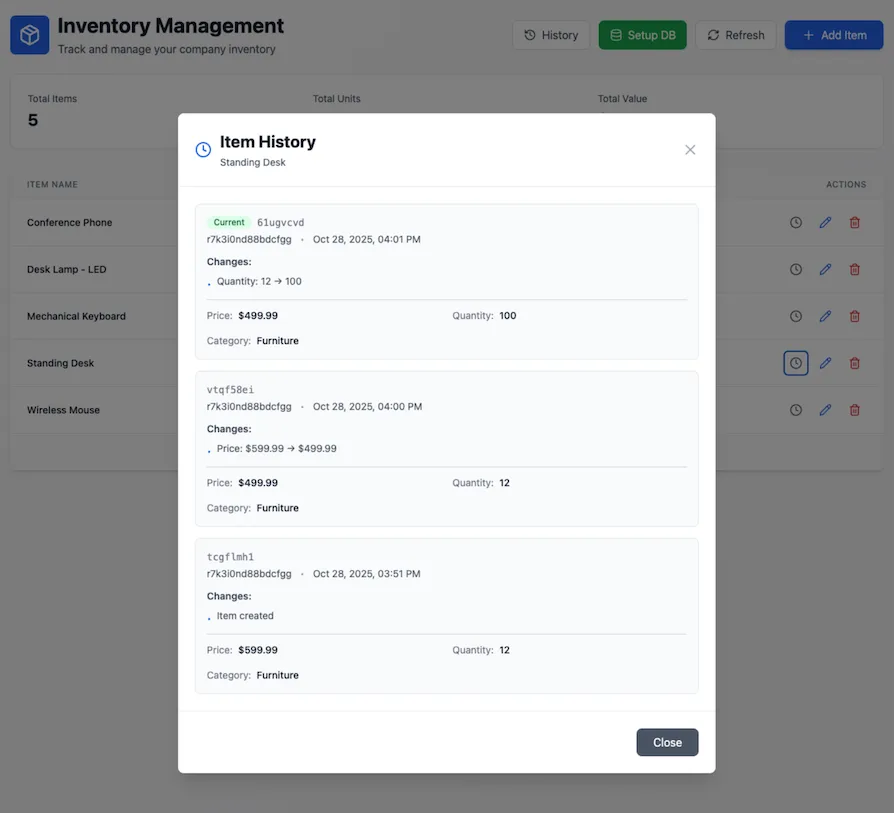Open history for Wireless Mouse row
The width and height of the screenshot is (894, 813).
[796, 410]
